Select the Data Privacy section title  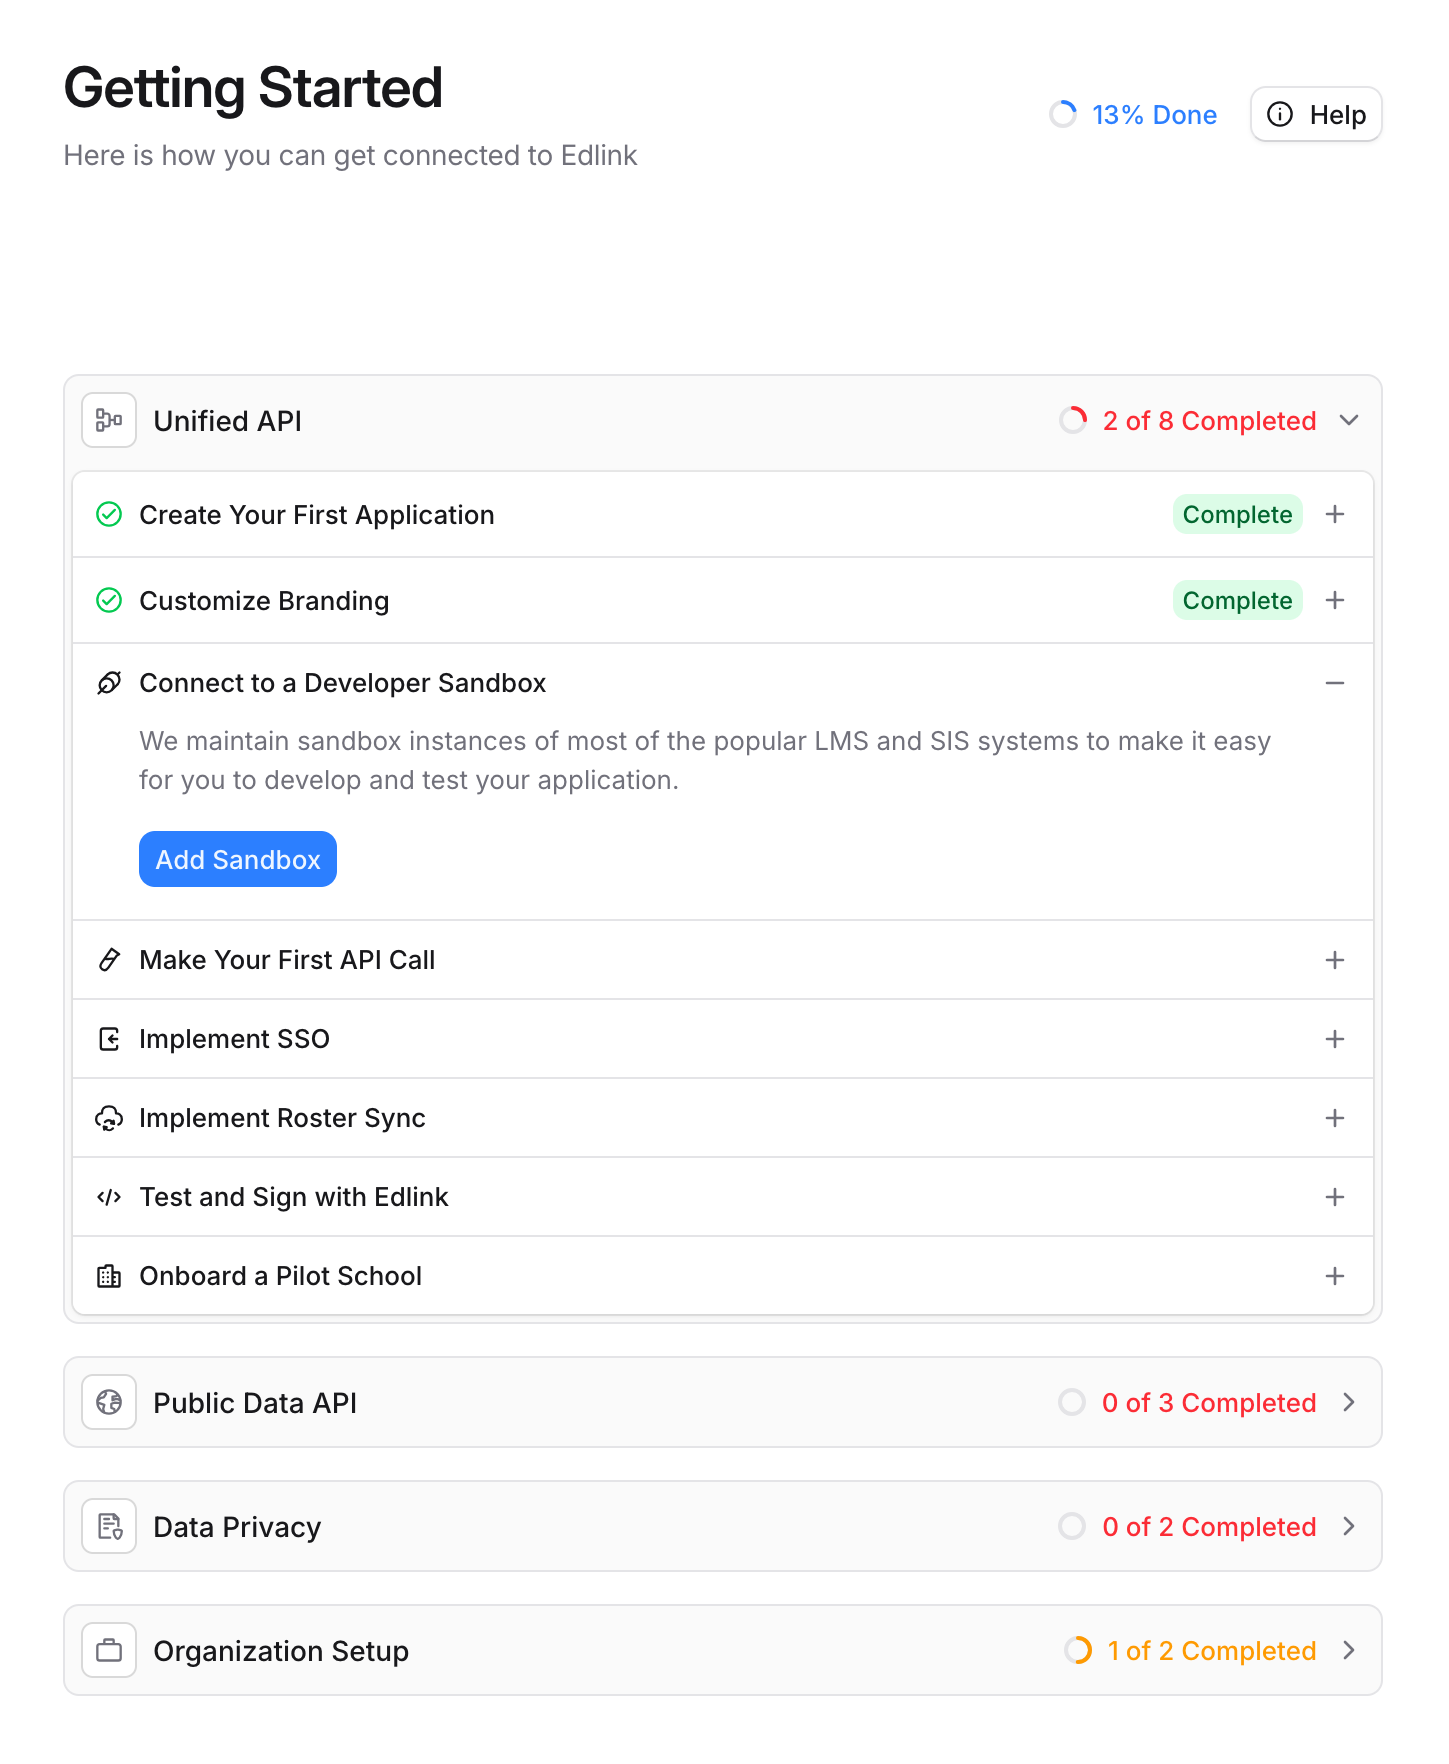[x=237, y=1527]
